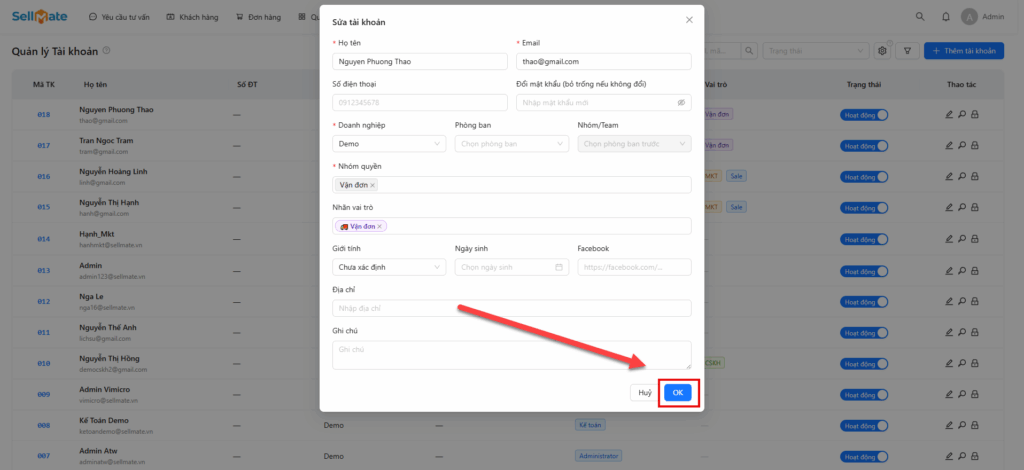Click the Facebook URL field
This screenshot has height=470, width=1024.
pyautogui.click(x=635, y=267)
